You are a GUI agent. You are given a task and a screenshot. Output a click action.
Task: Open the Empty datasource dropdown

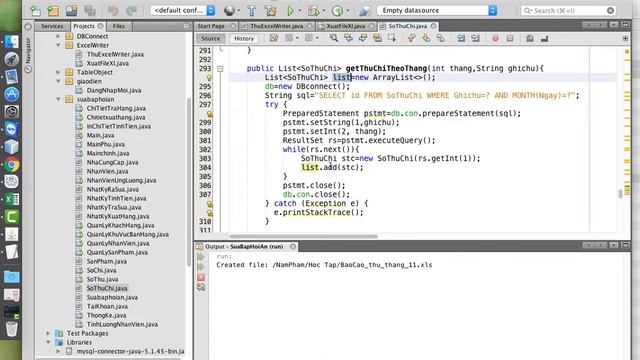click(x=437, y=10)
